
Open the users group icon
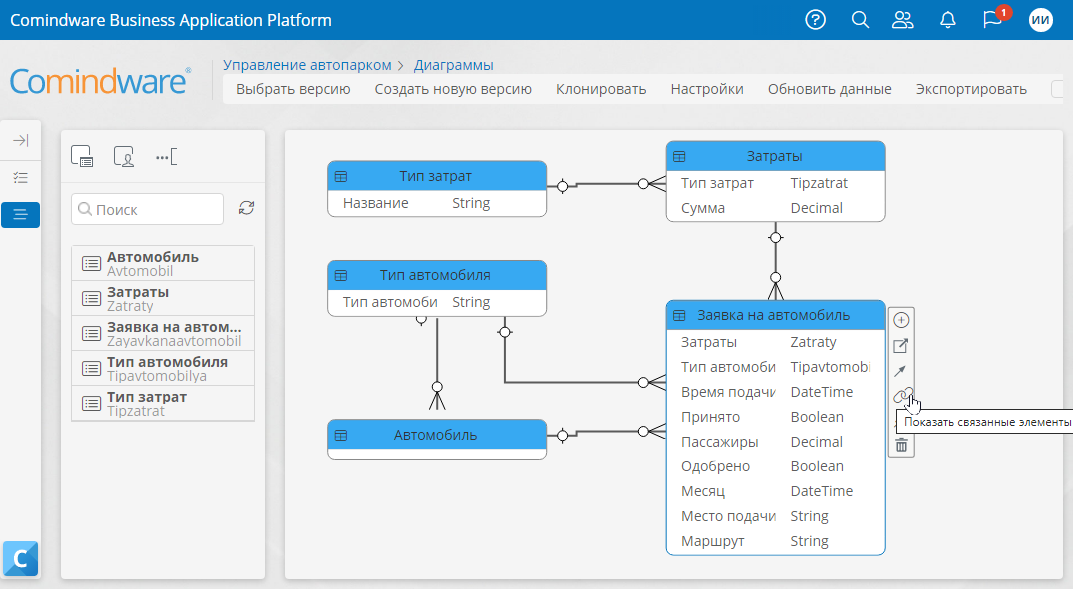pos(903,20)
